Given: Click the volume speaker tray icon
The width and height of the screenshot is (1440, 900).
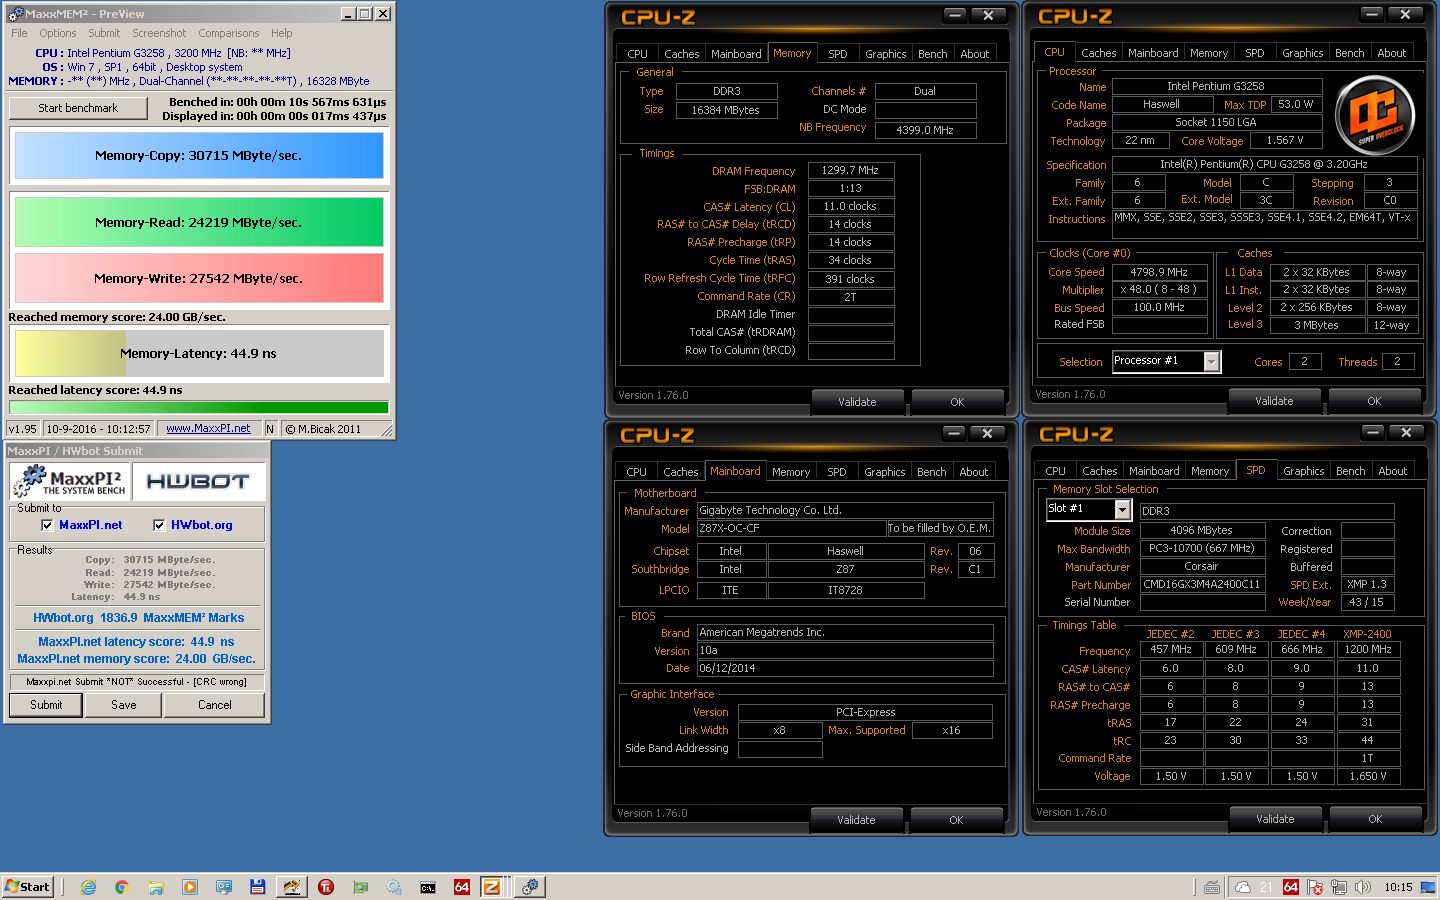Looking at the screenshot, I should click(x=1362, y=887).
